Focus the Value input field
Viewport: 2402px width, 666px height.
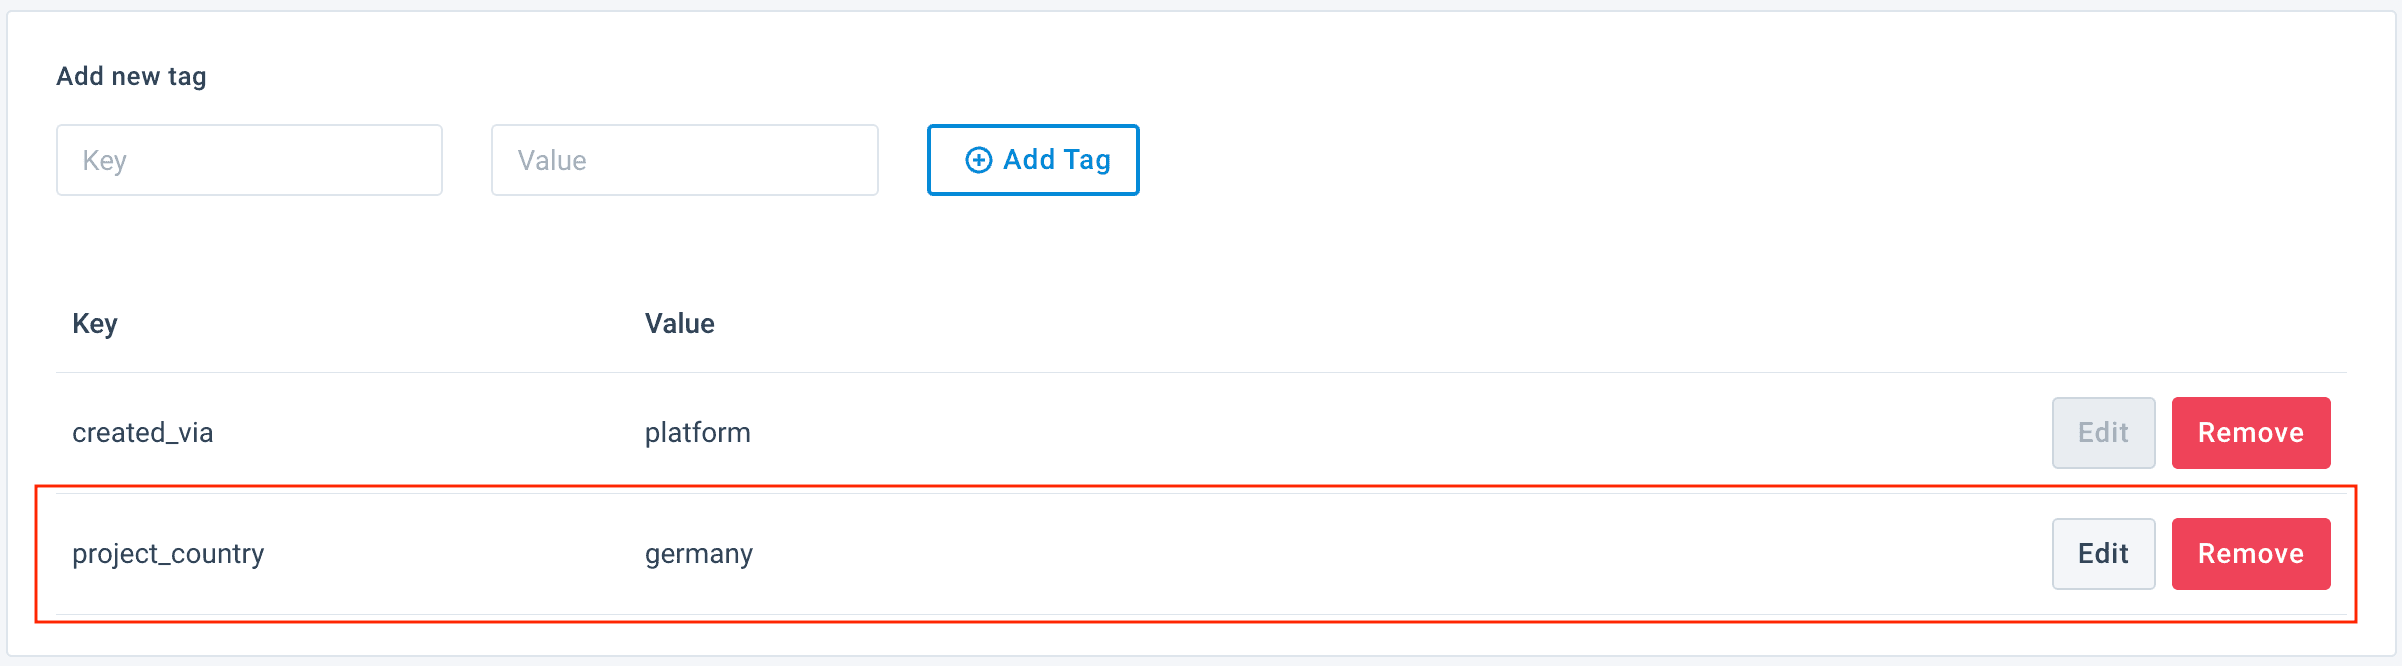pyautogui.click(x=684, y=160)
